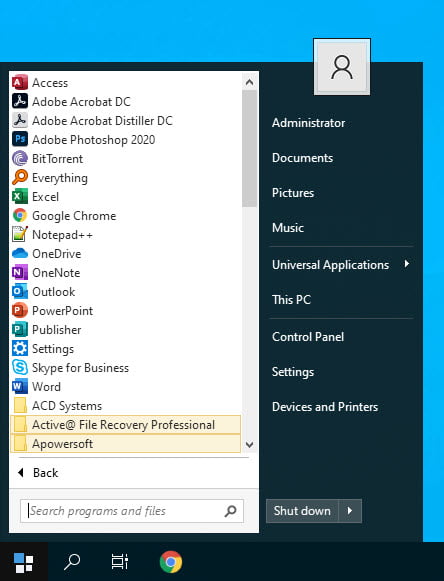Focus the Search programs and files box
Screen dimensions: 444x581
(132, 511)
